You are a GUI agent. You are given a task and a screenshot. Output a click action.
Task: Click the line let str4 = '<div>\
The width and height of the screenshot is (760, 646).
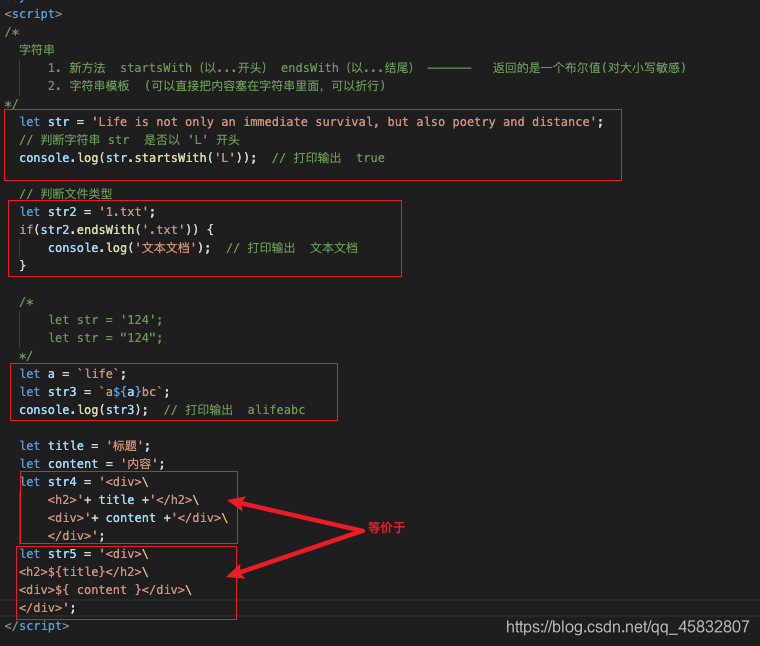coord(84,482)
